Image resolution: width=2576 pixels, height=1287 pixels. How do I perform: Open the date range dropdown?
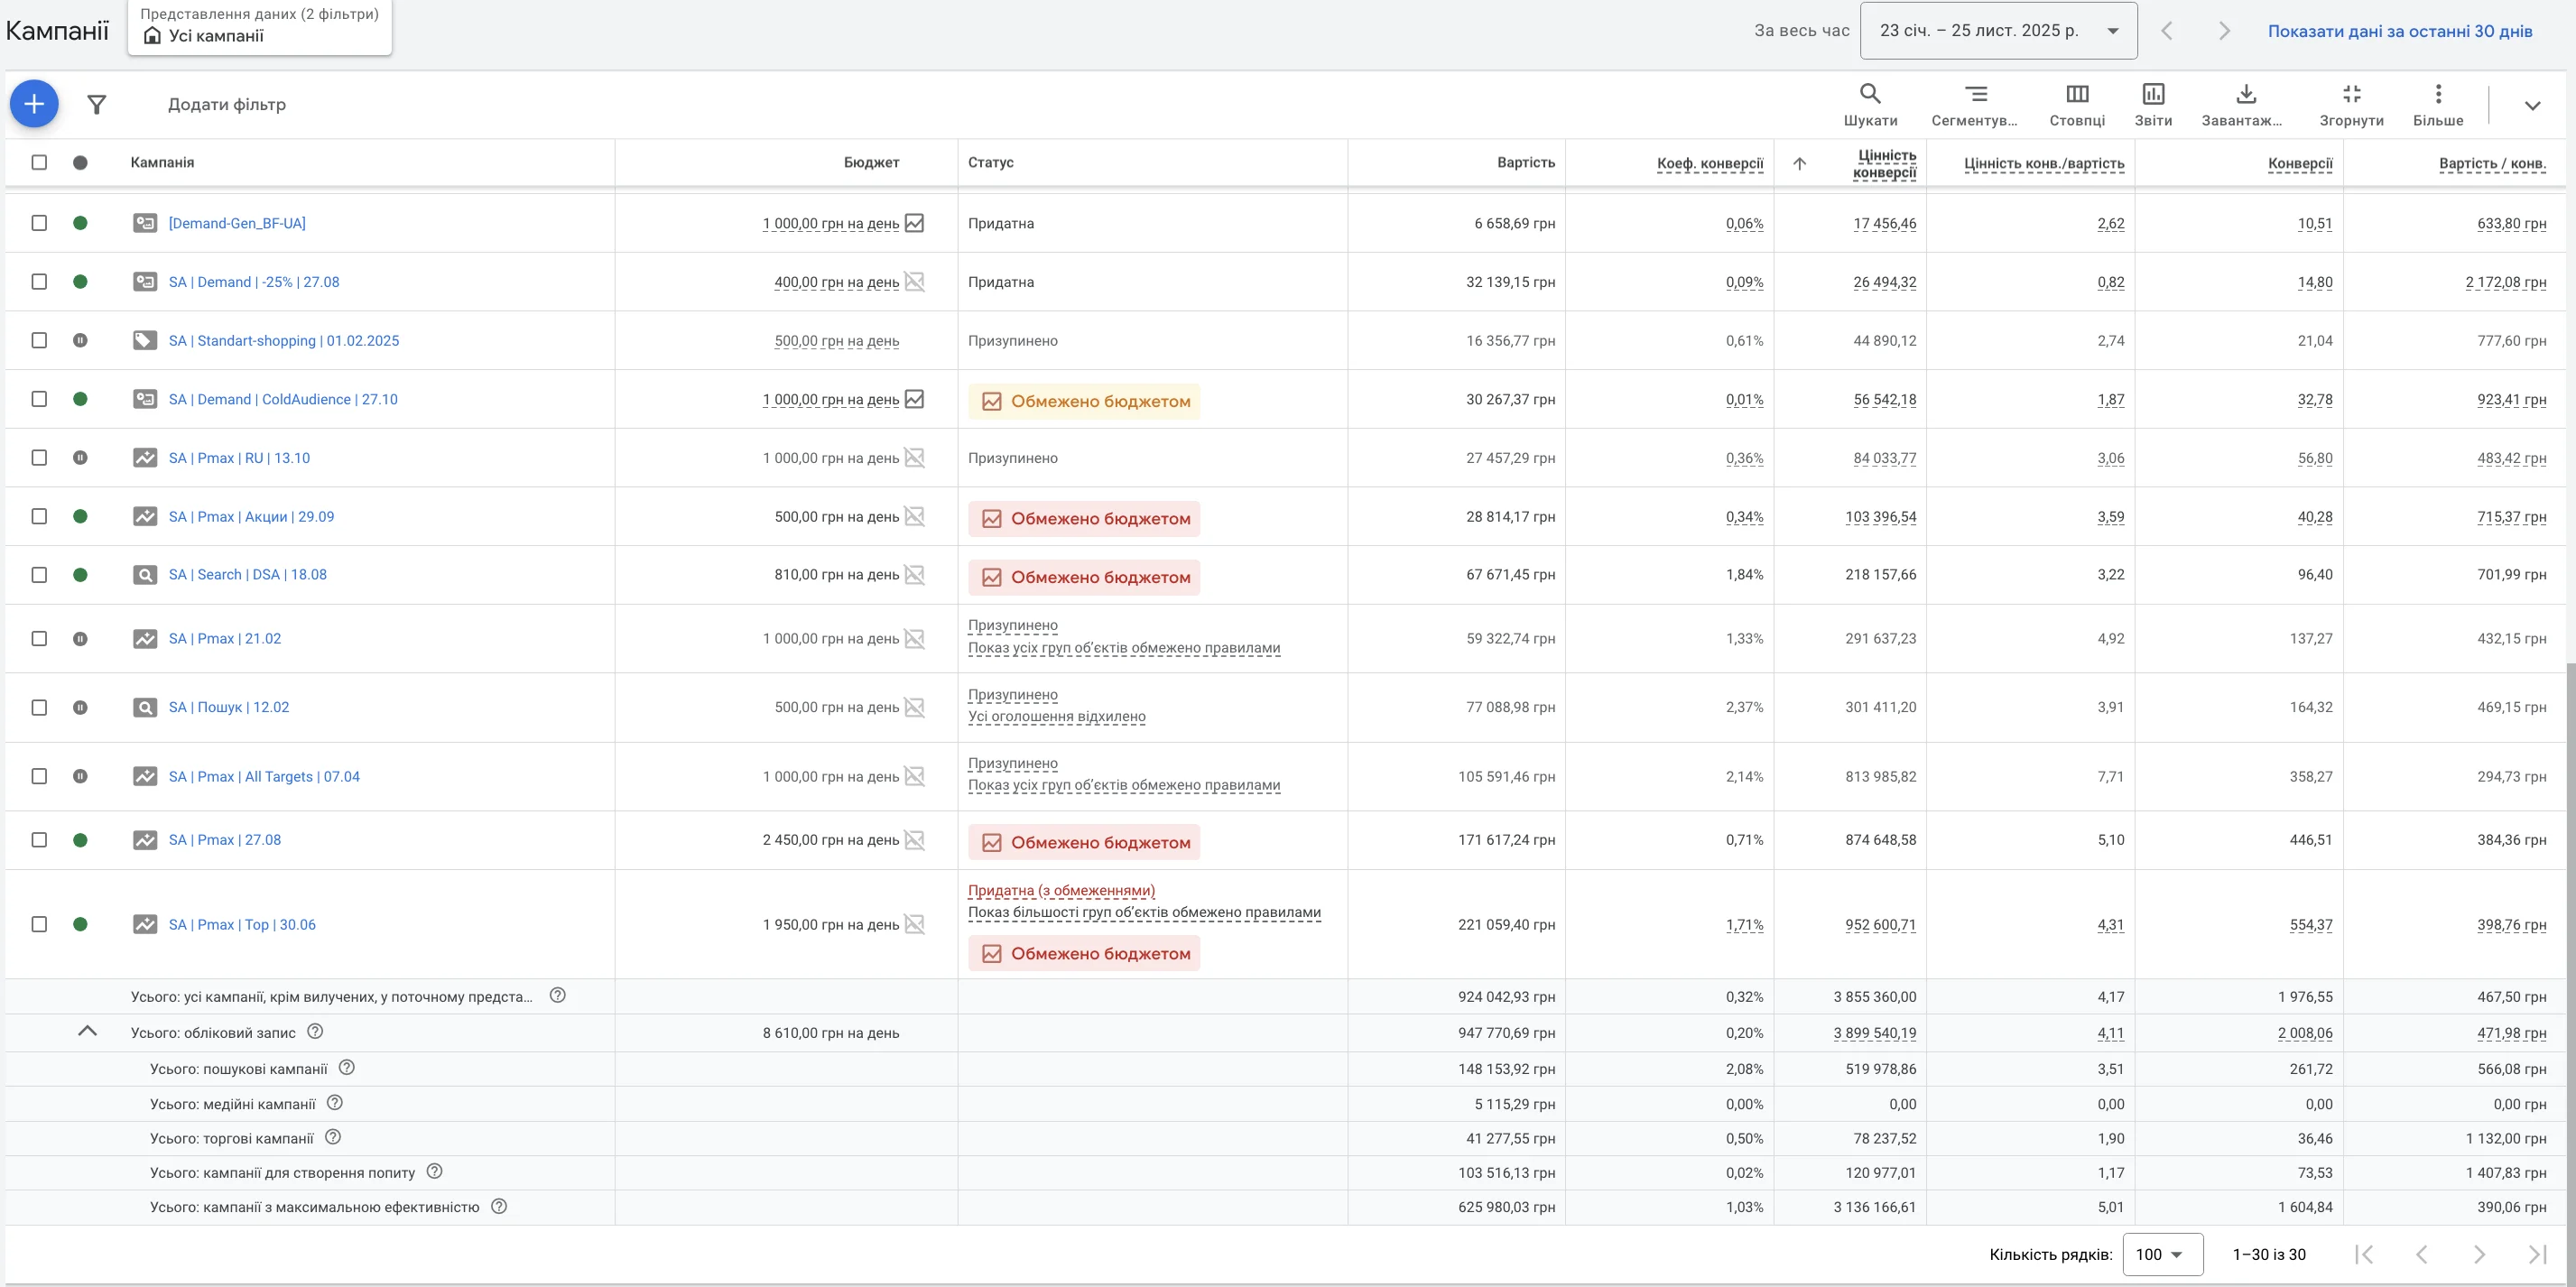pyautogui.click(x=1998, y=31)
